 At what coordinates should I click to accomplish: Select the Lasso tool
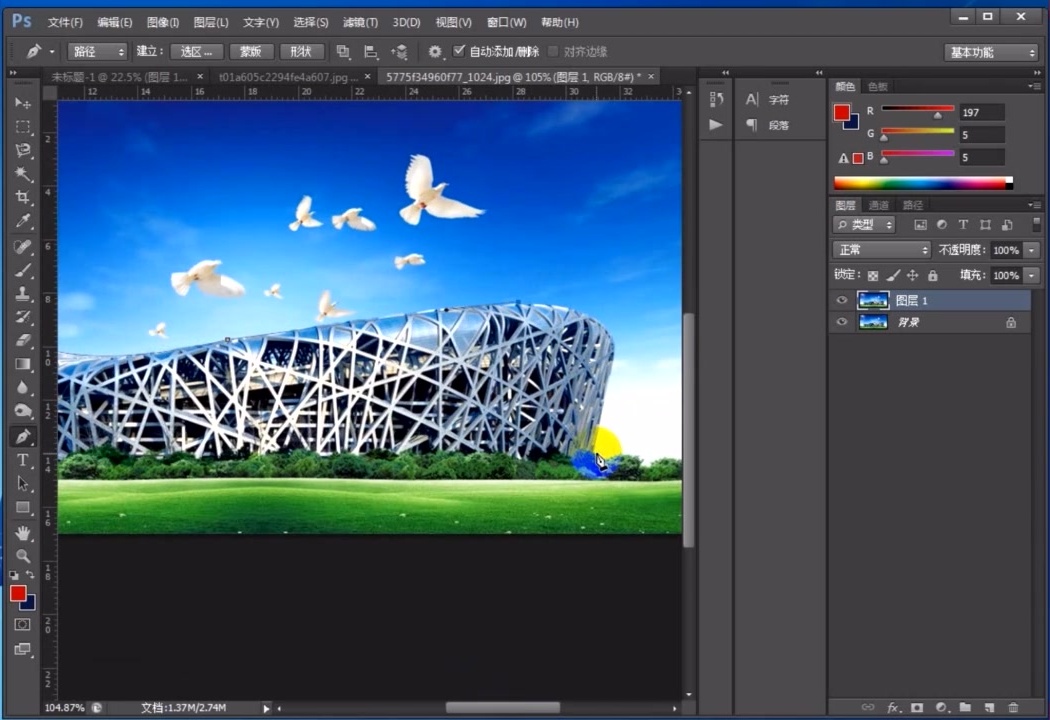(23, 150)
